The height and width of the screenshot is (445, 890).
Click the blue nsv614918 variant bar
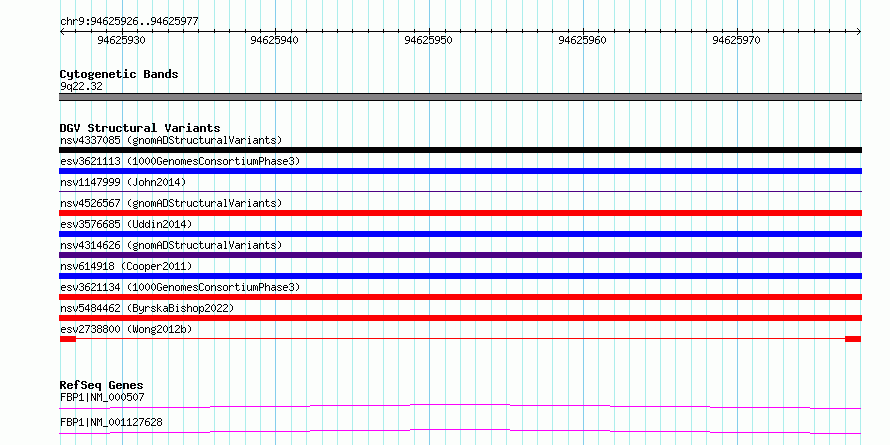point(460,276)
